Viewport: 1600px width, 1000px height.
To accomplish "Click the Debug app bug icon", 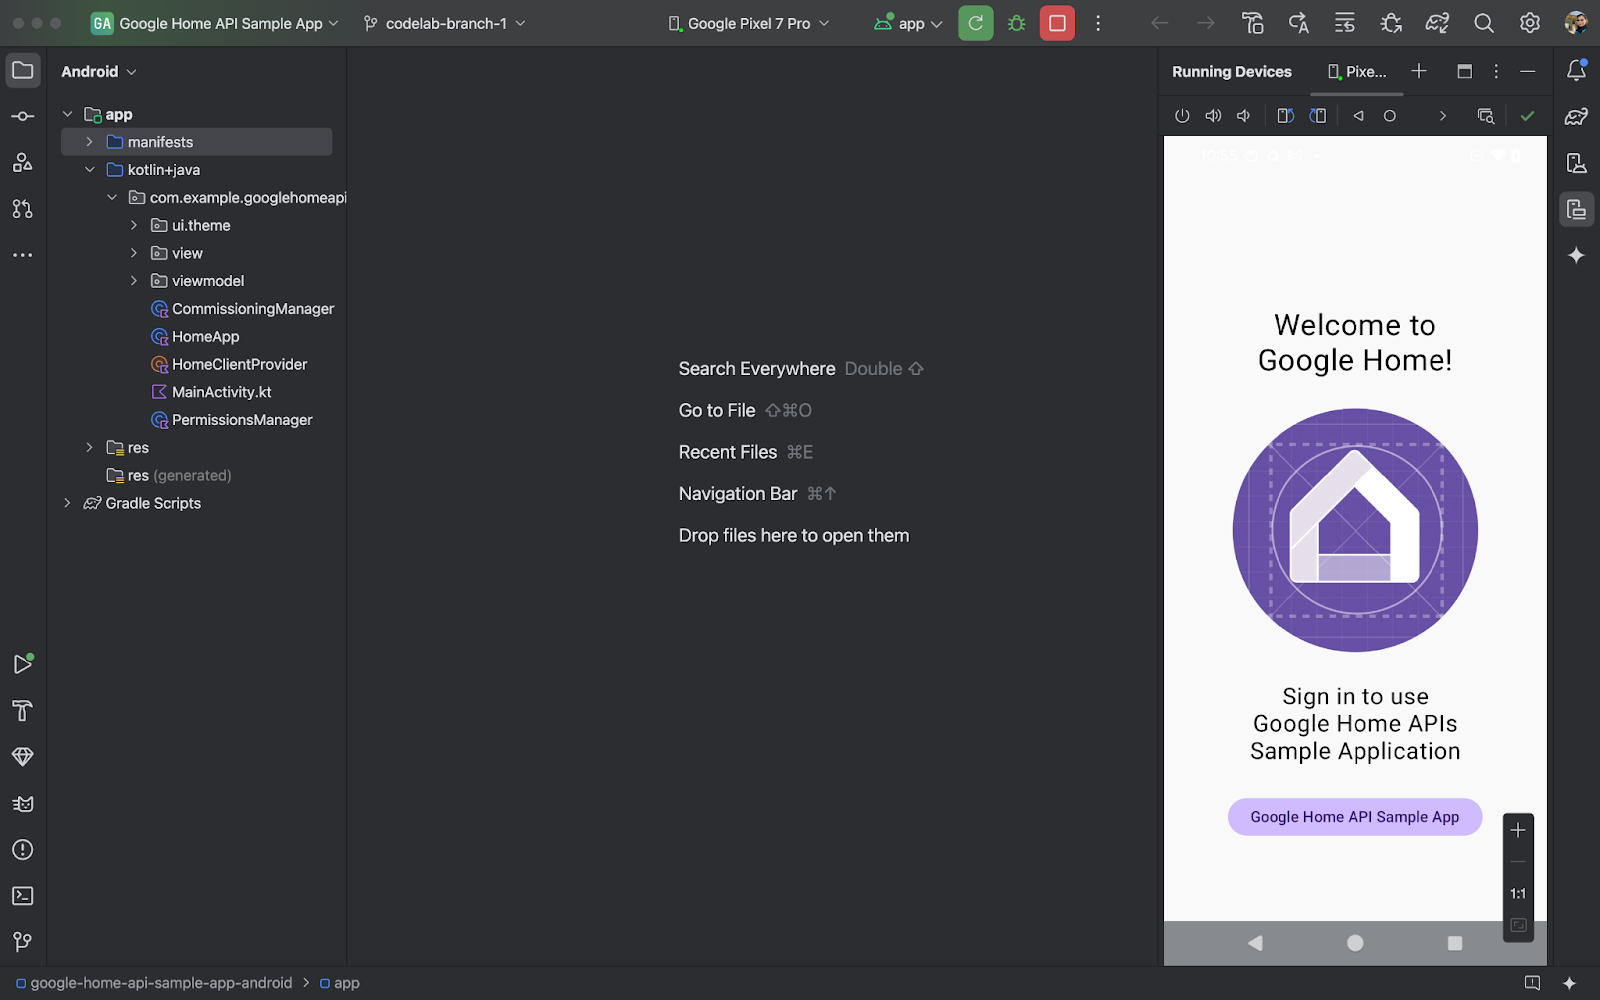I will pos(1017,23).
